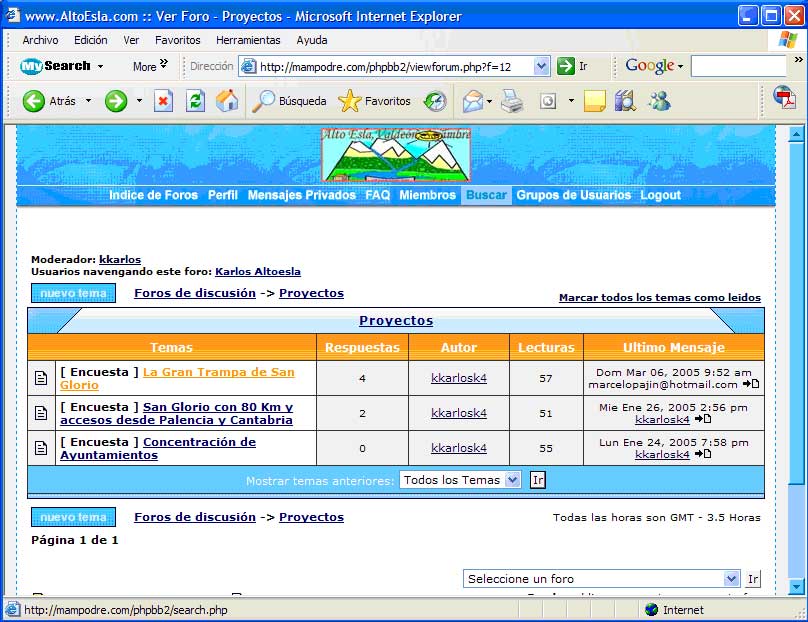The width and height of the screenshot is (808, 622).
Task: Open the Favoritos toolbar button
Action: [375, 101]
